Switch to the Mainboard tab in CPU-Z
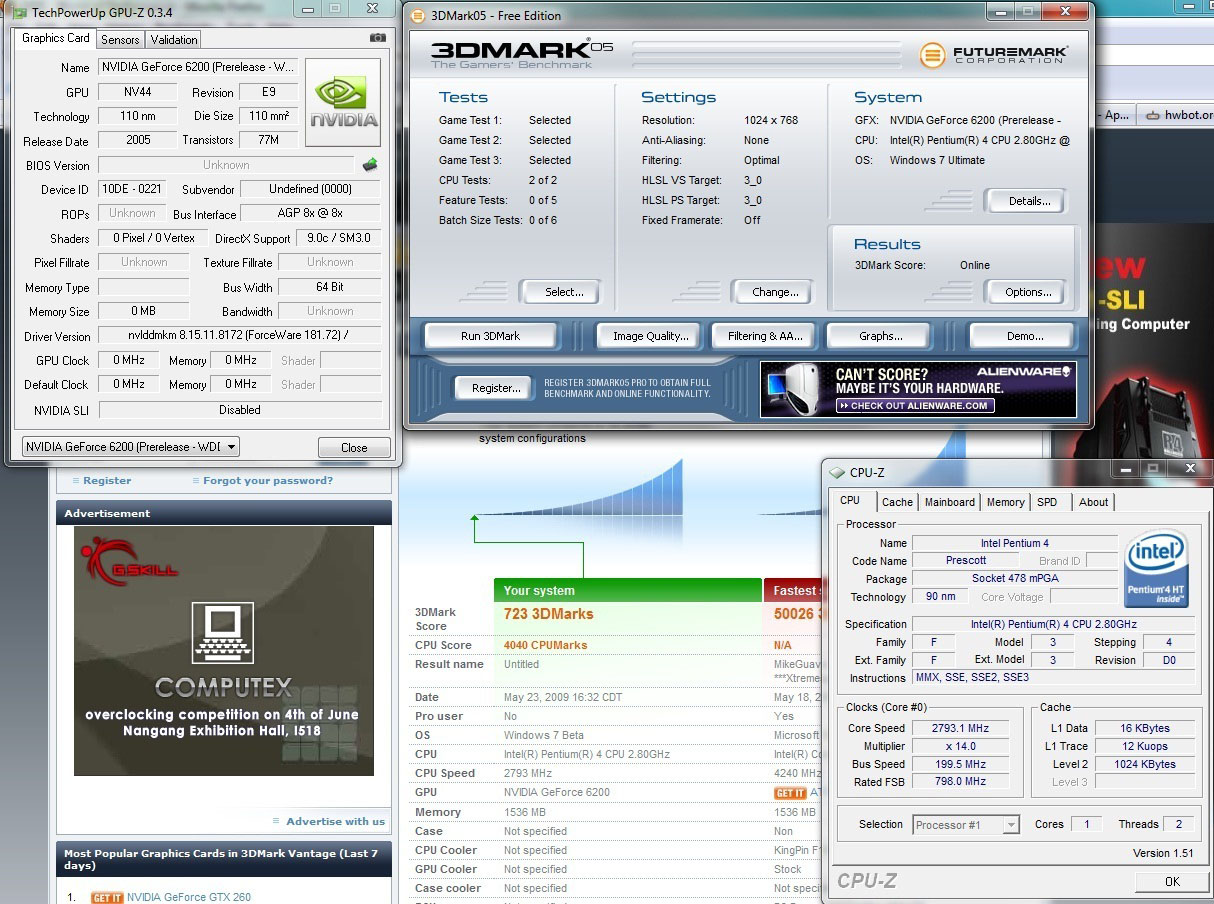This screenshot has width=1214, height=904. coord(949,502)
